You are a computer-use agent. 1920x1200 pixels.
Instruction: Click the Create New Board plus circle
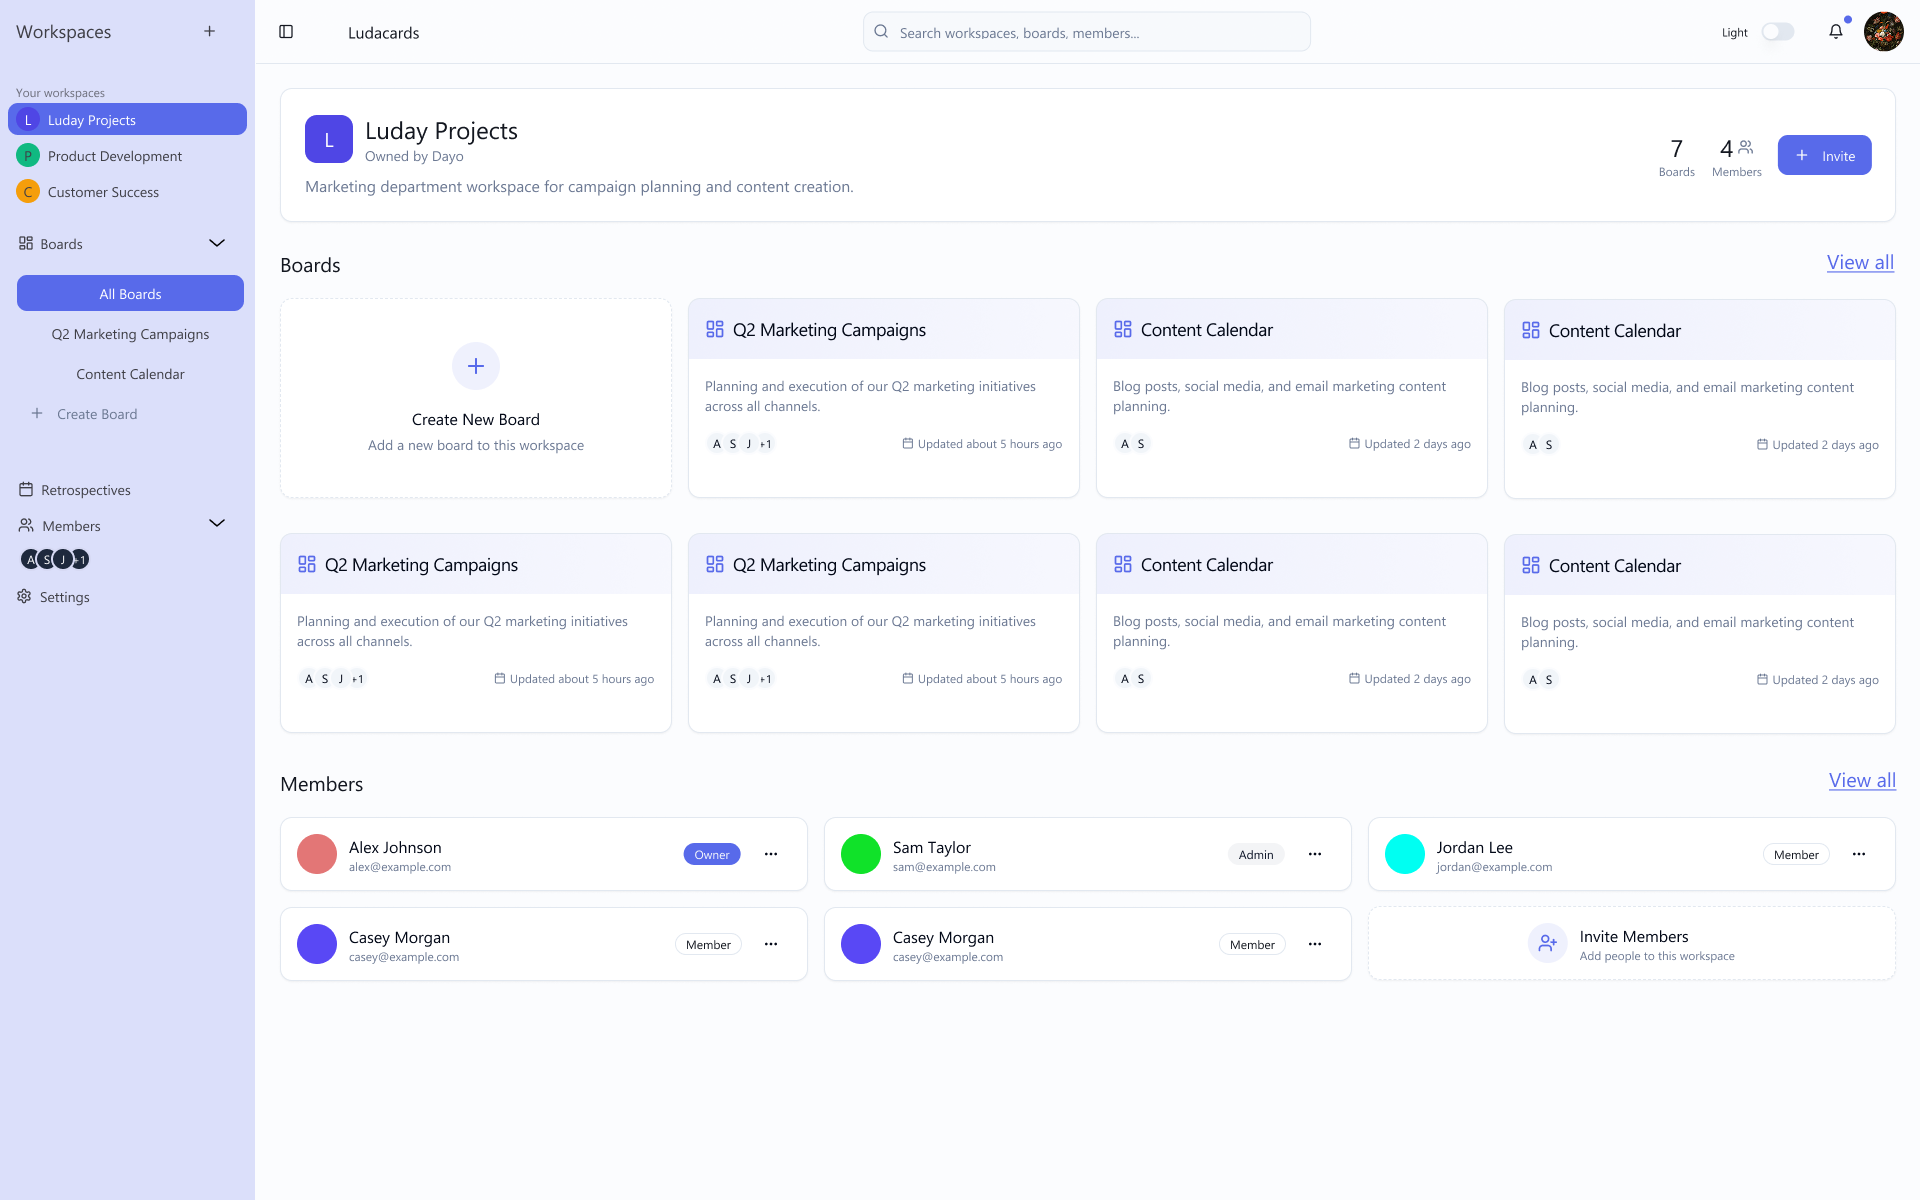tap(476, 366)
